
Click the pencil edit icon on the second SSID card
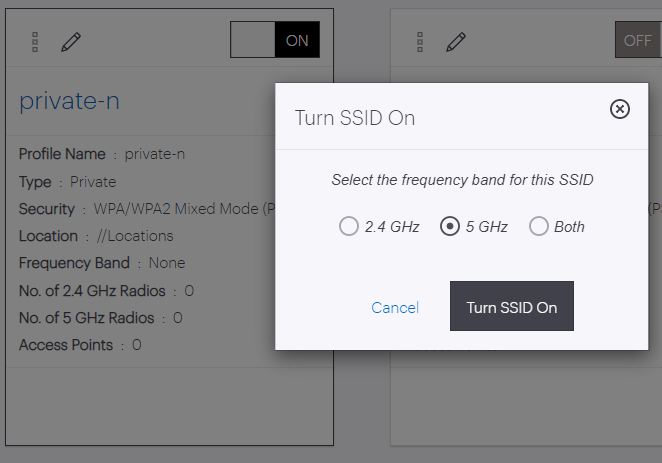coord(456,42)
